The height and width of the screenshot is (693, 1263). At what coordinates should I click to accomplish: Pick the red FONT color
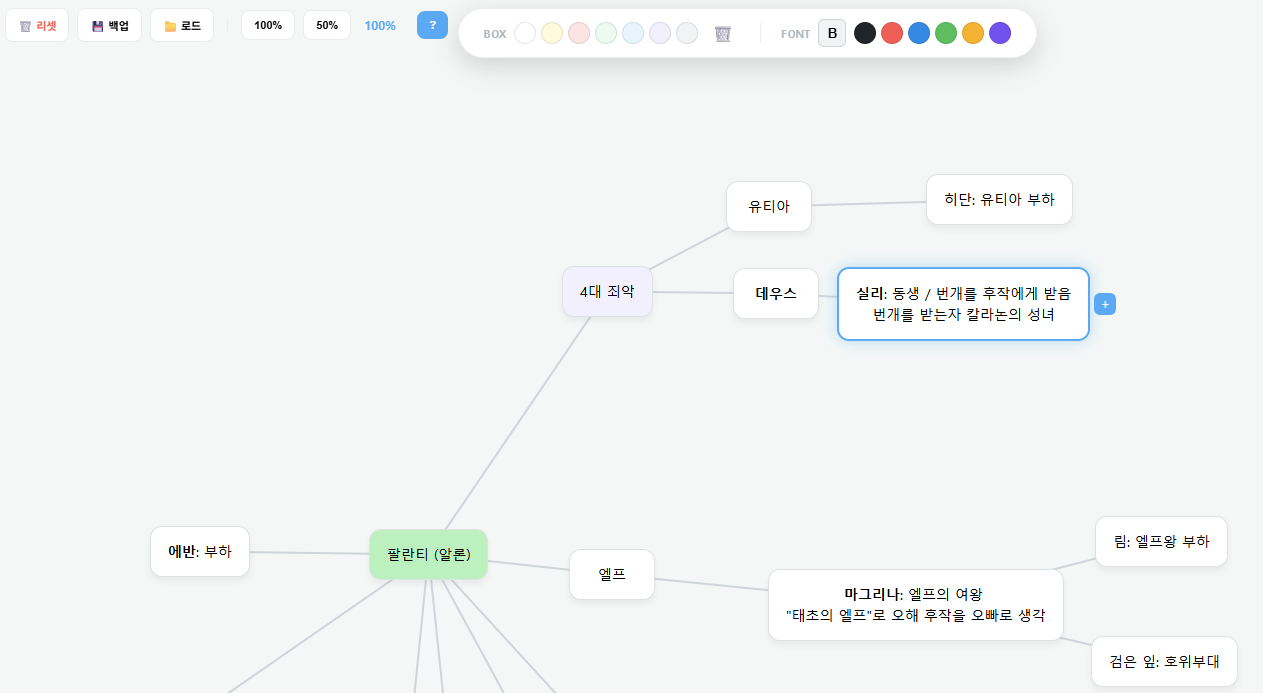[x=892, y=32]
